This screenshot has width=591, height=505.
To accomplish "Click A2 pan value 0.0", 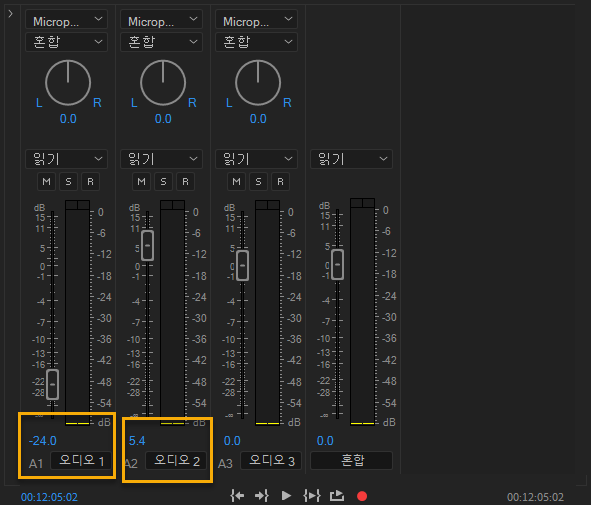I will pyautogui.click(x=163, y=119).
